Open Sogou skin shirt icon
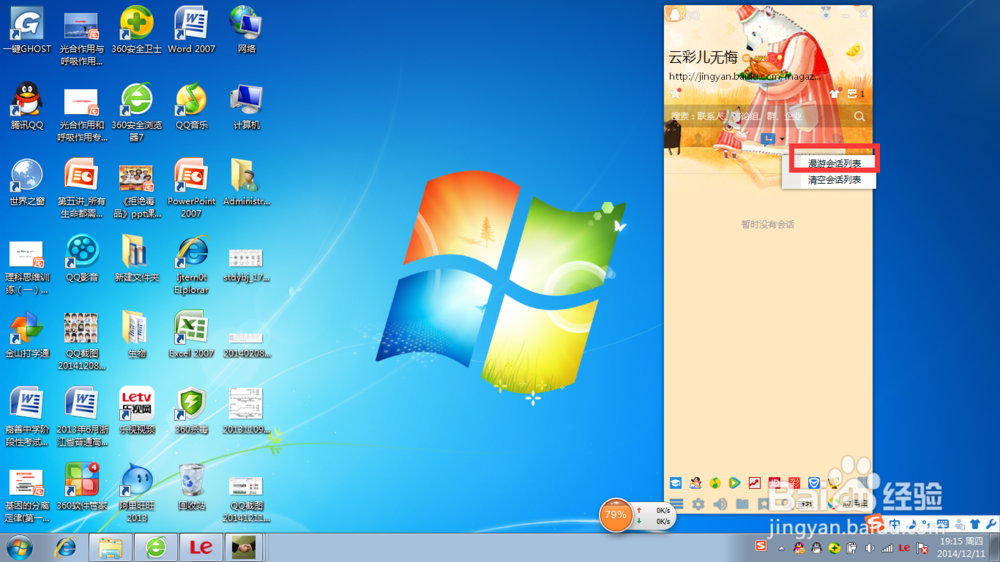The width and height of the screenshot is (1000, 562). 974,524
